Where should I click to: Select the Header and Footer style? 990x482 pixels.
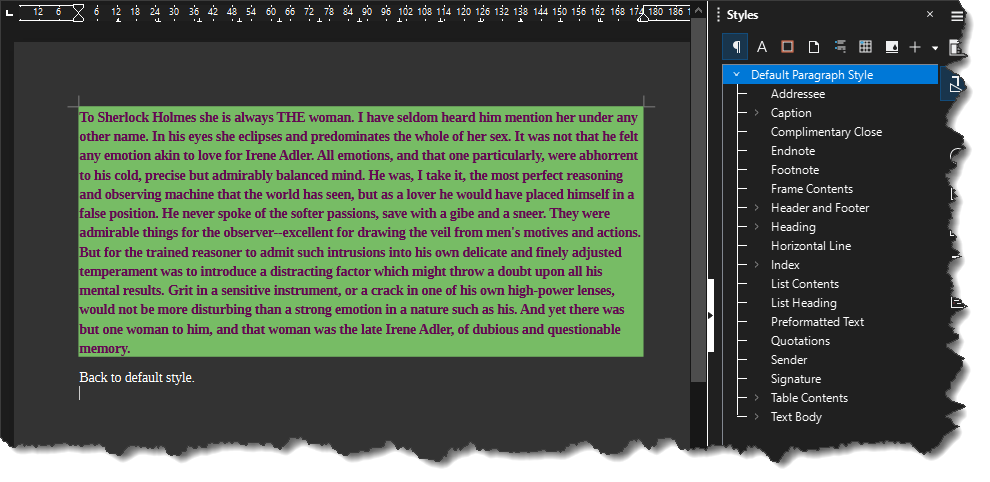[820, 208]
